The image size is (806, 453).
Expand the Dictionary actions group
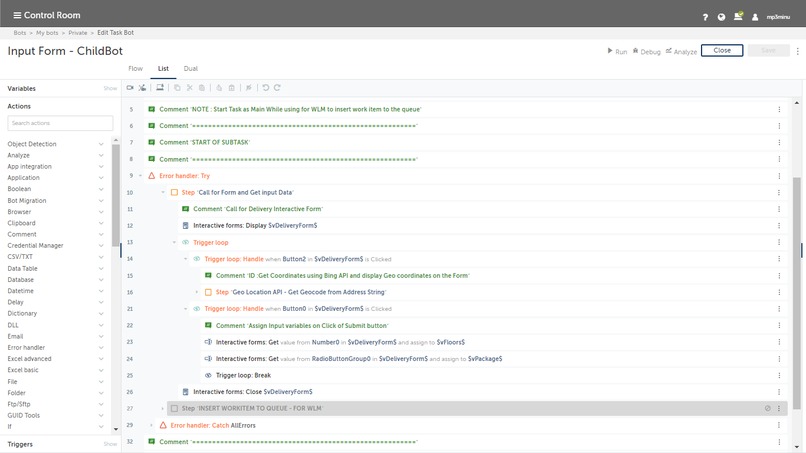tap(101, 314)
